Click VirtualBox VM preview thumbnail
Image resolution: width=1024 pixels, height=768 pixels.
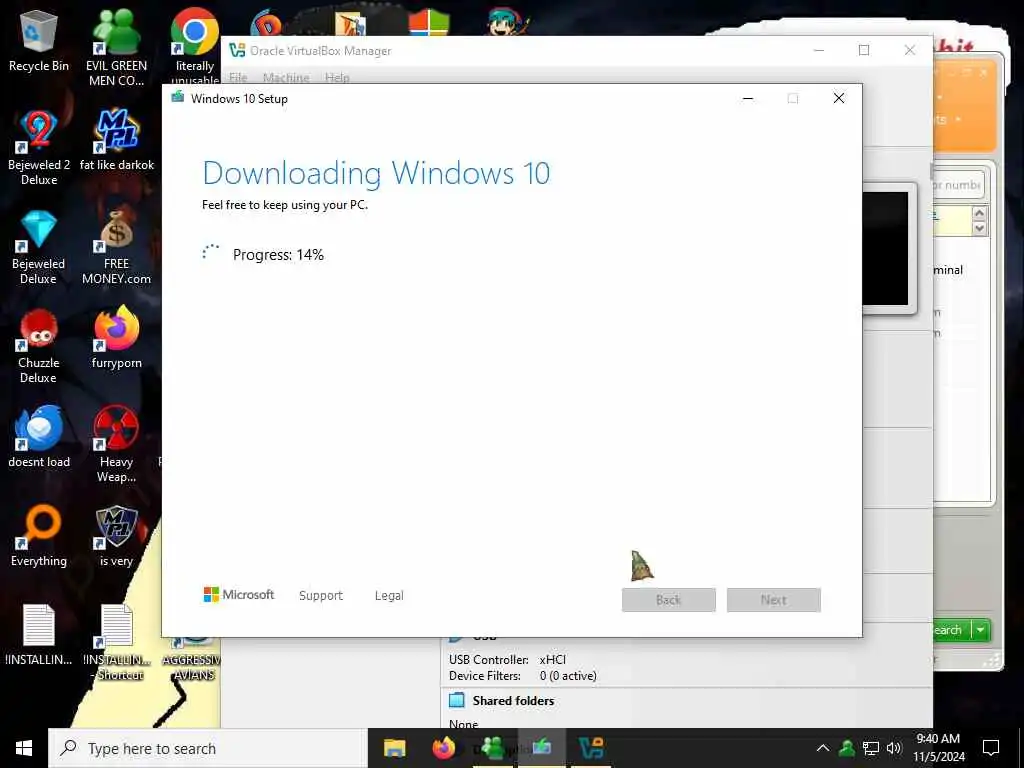tap(889, 248)
